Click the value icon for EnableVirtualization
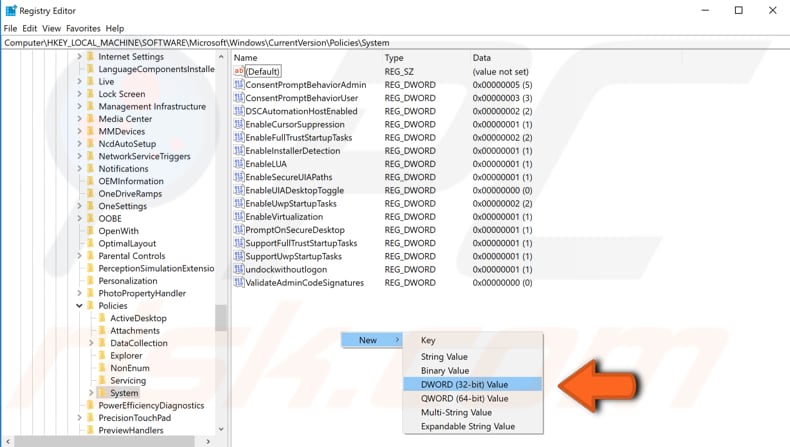Viewport: 790px width, 447px height. (239, 217)
